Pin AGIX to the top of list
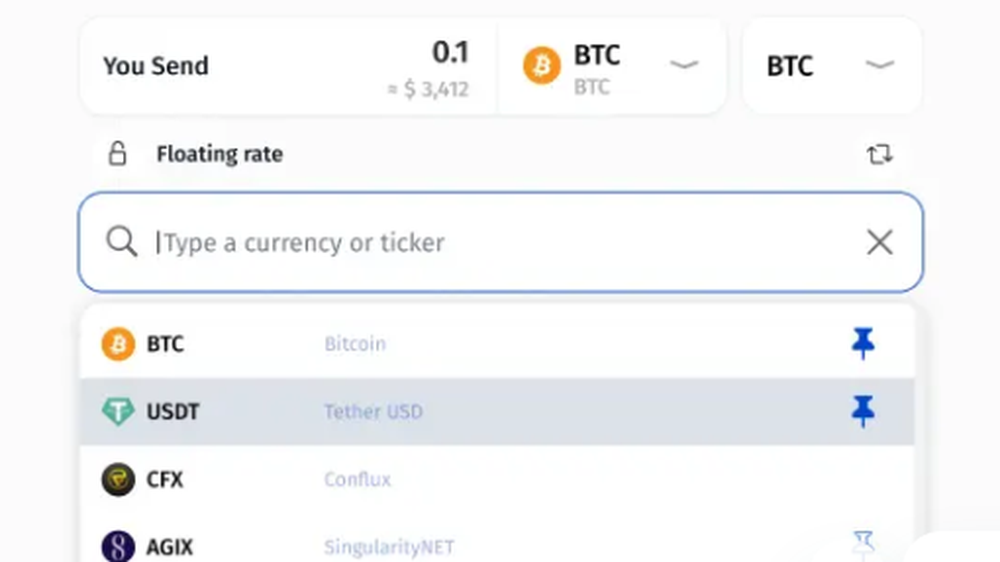The width and height of the screenshot is (1000, 562). pos(863,544)
